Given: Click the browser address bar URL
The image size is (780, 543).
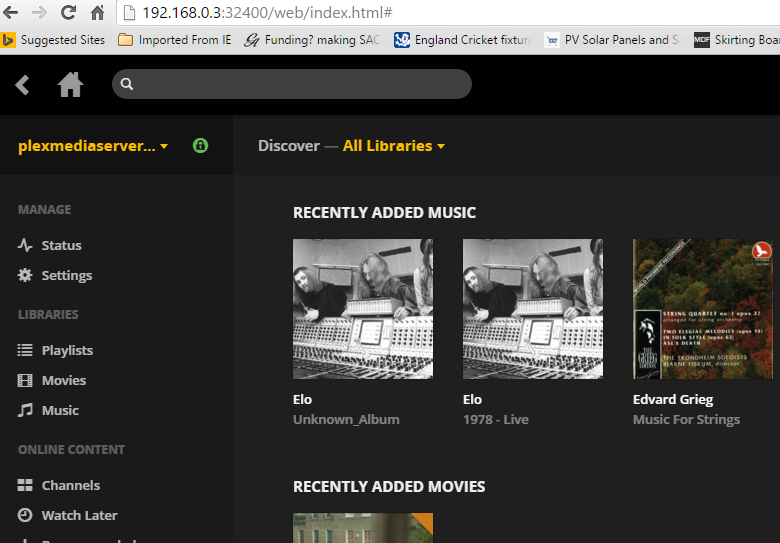Looking at the screenshot, I should pyautogui.click(x=268, y=12).
